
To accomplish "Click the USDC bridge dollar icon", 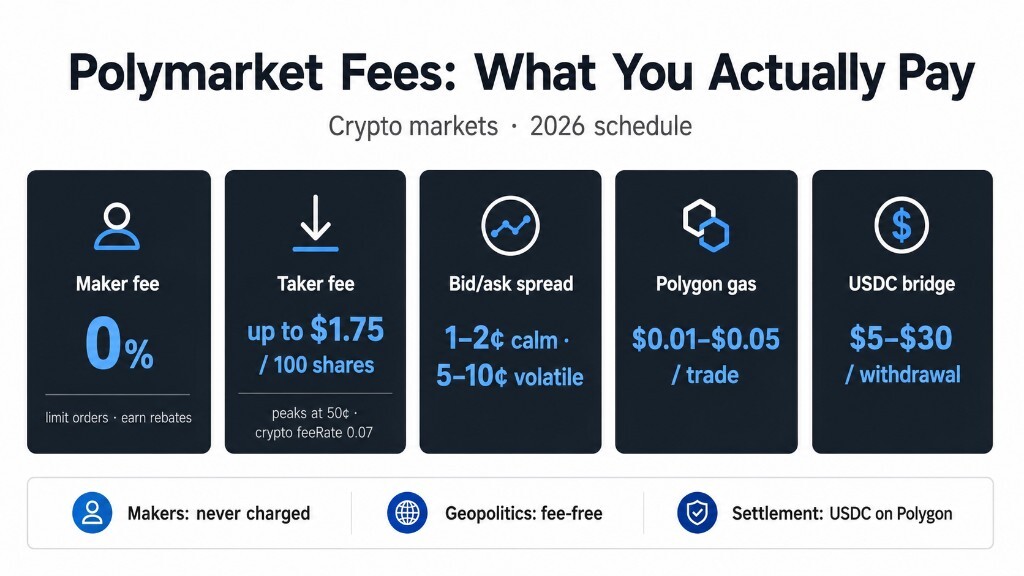I will (x=901, y=225).
